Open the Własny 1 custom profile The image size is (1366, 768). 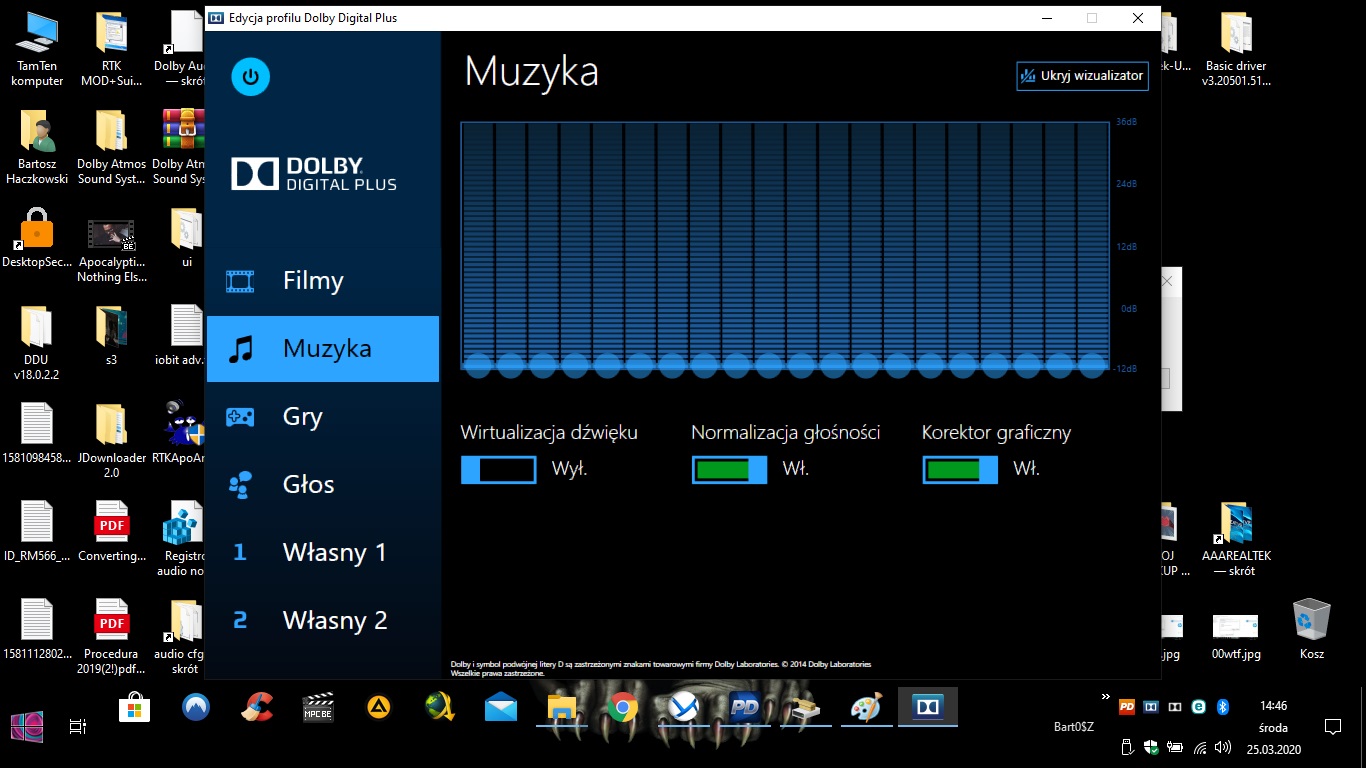pyautogui.click(x=323, y=553)
